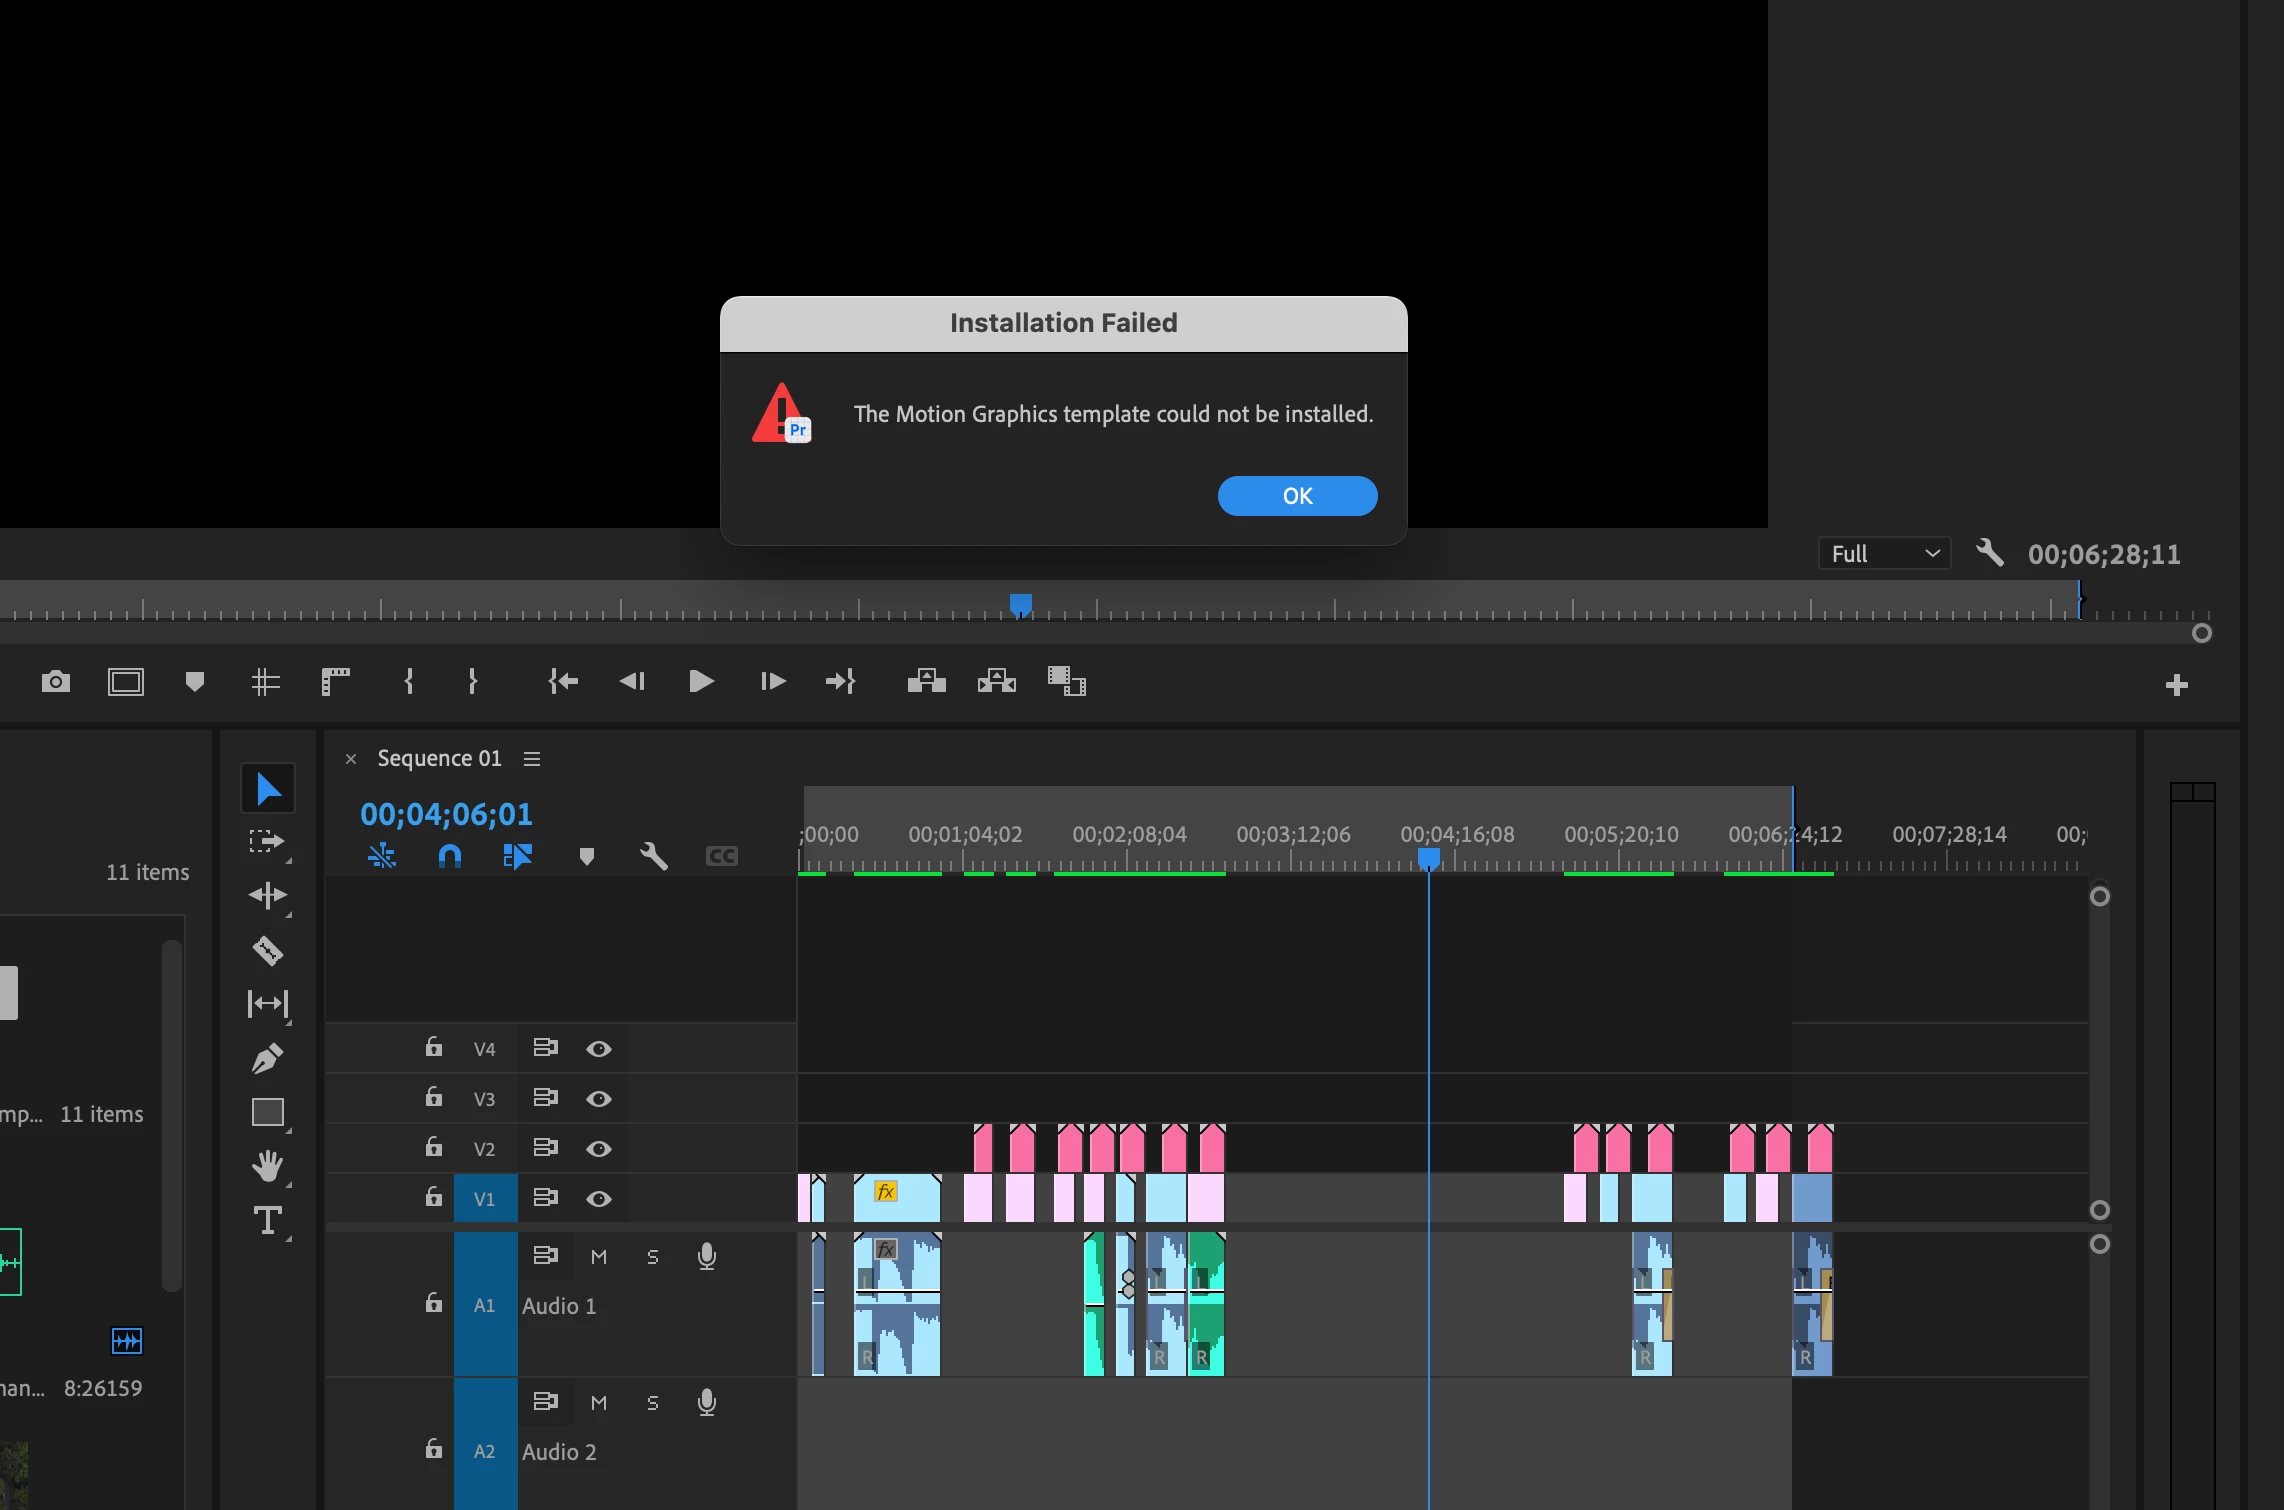Open the Full playback resolution dropdown
This screenshot has height=1510, width=2284.
click(1884, 554)
